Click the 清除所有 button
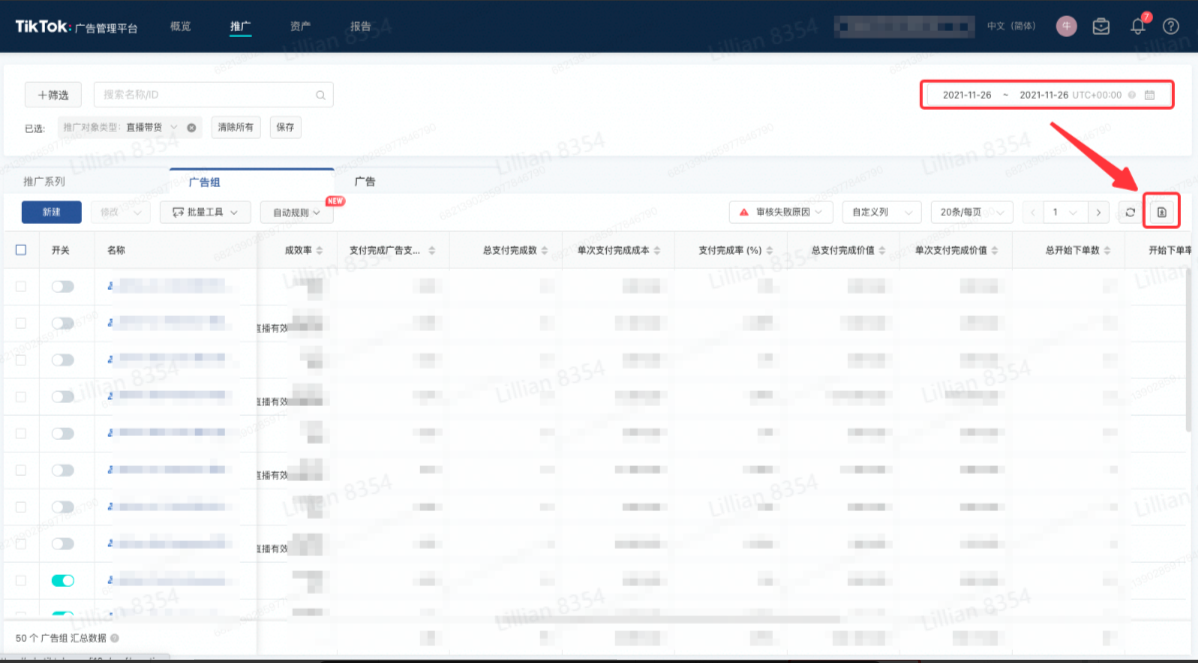The width and height of the screenshot is (1198, 663). coord(235,128)
